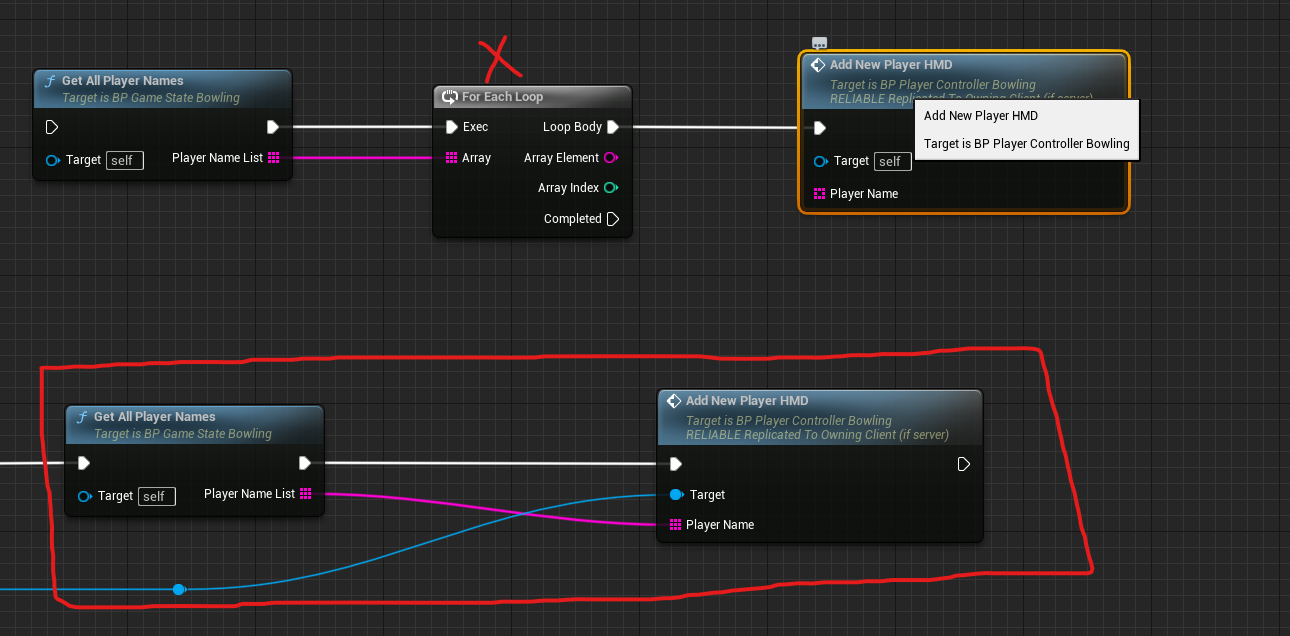This screenshot has height=636, width=1290.
Task: Click self field on lower Get All Player Names
Action: tap(157, 496)
